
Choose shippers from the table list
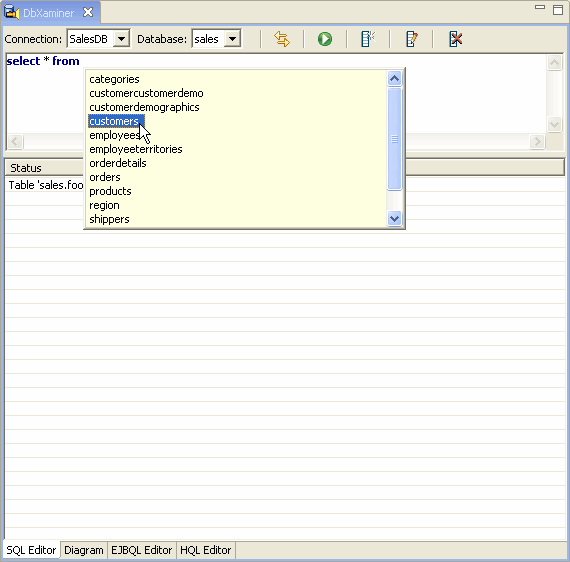109,219
